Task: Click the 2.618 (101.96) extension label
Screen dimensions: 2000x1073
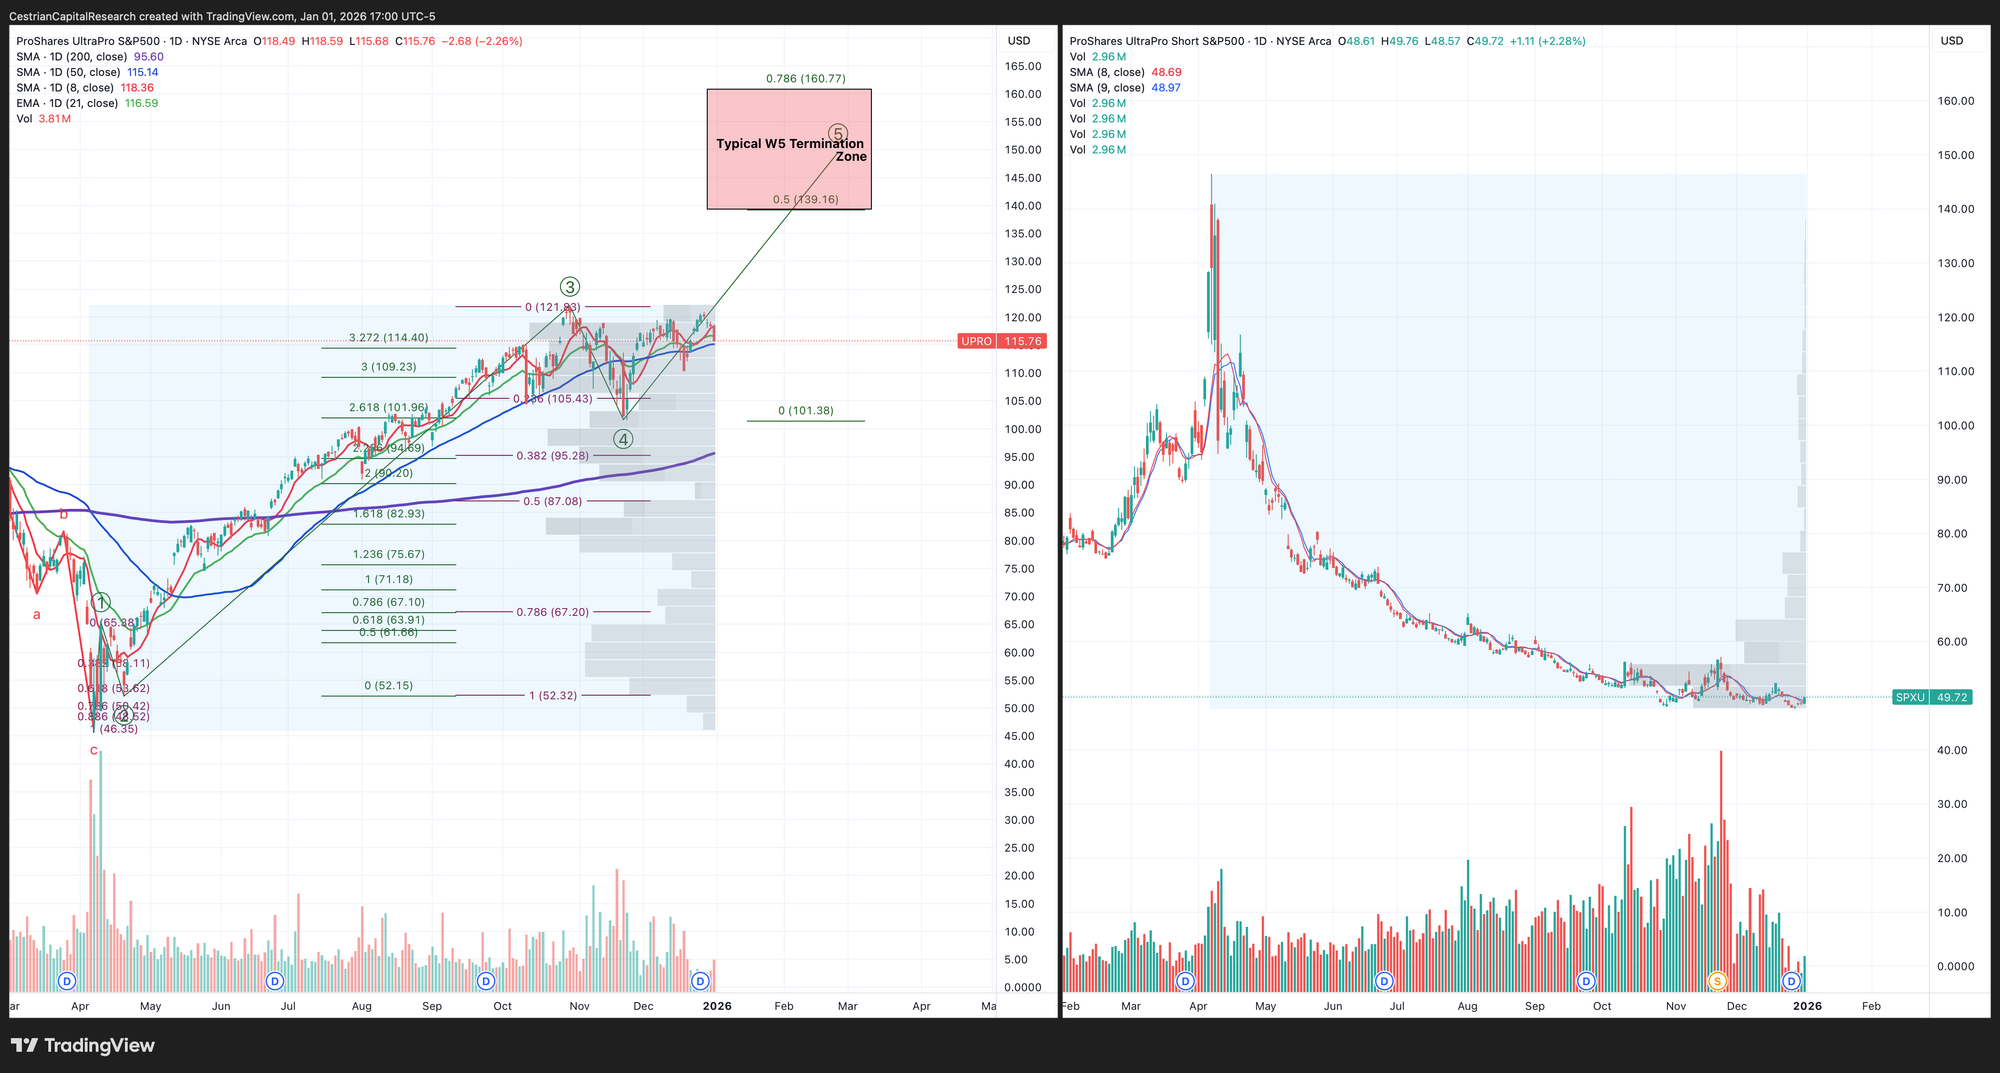Action: 388,408
